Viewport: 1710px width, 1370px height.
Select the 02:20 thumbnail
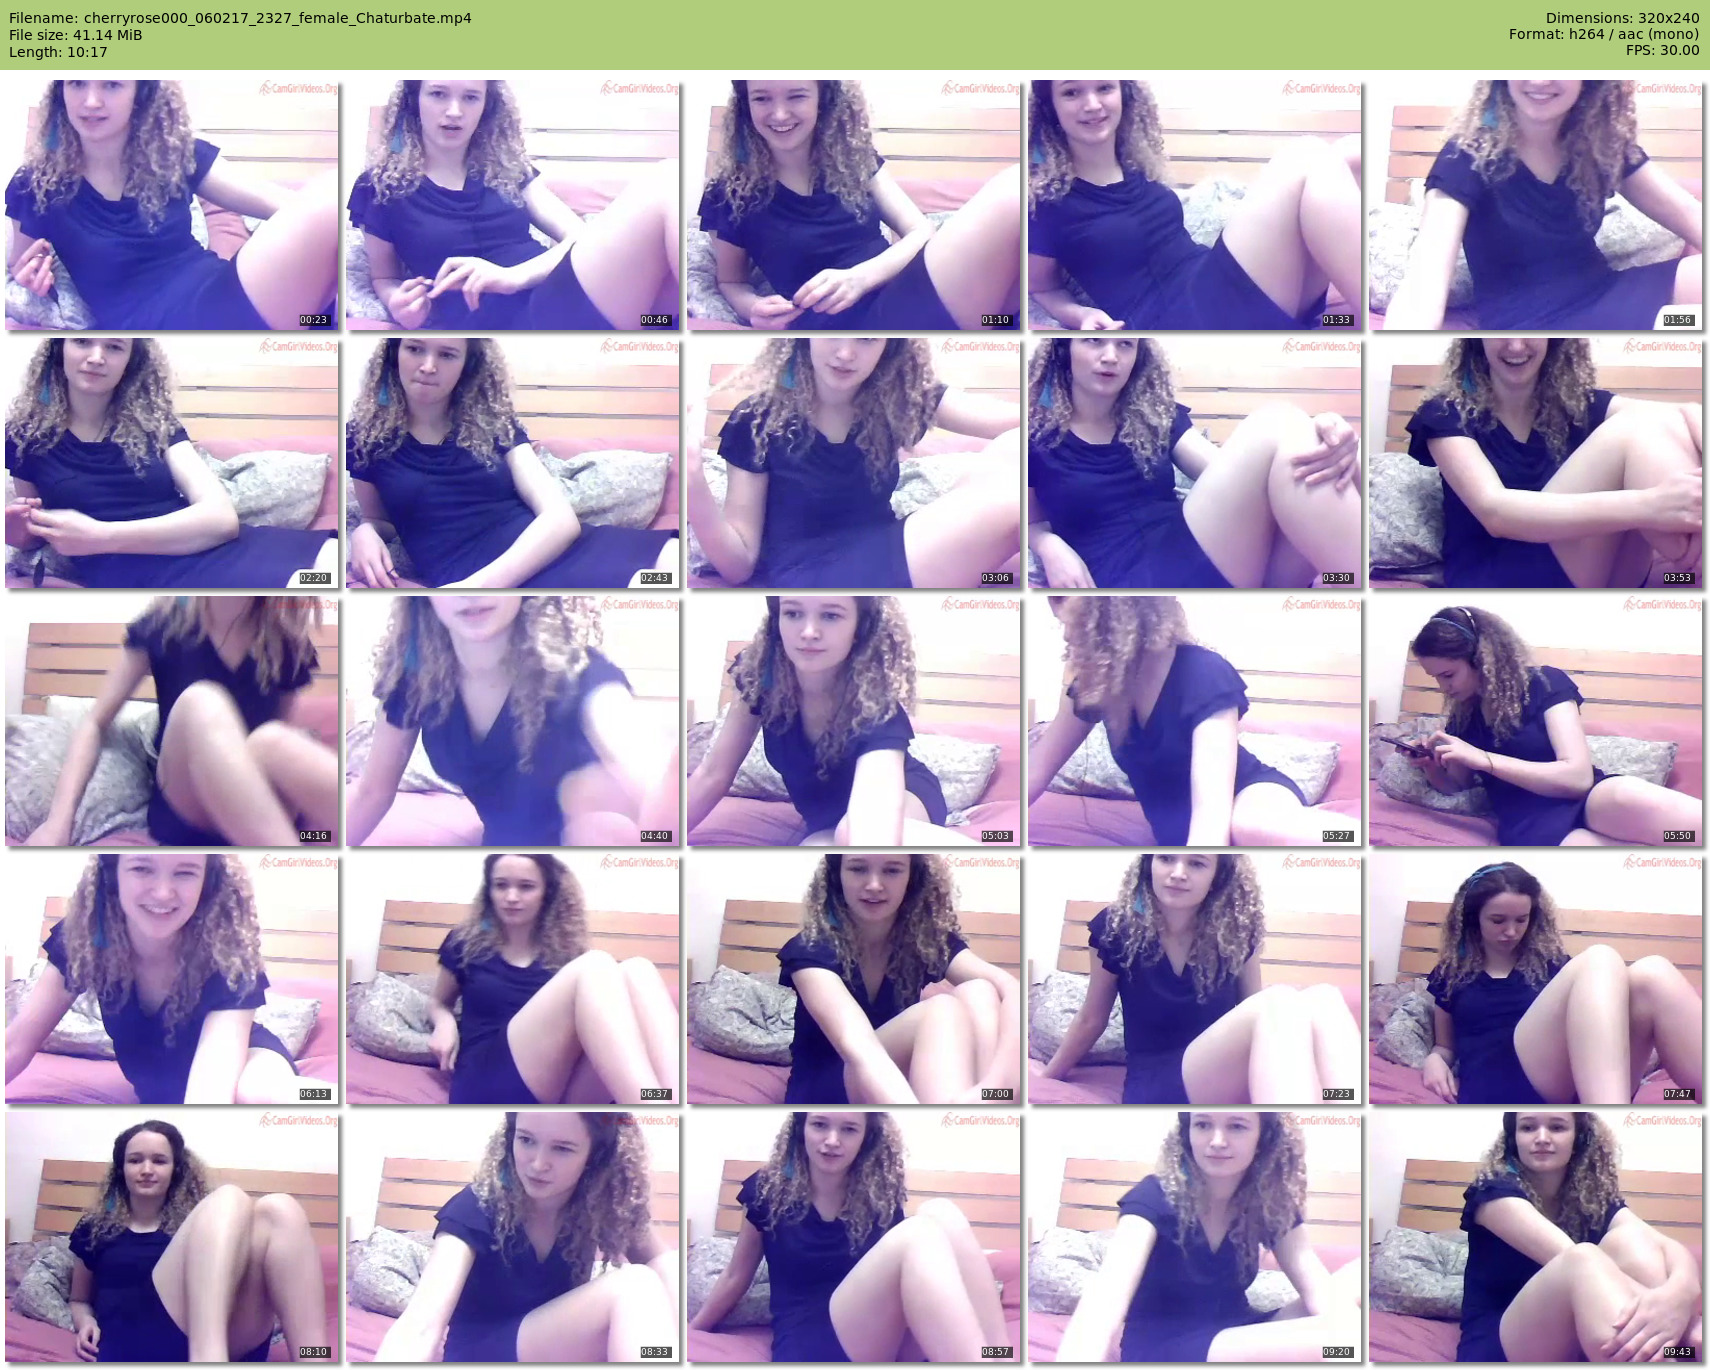click(171, 463)
